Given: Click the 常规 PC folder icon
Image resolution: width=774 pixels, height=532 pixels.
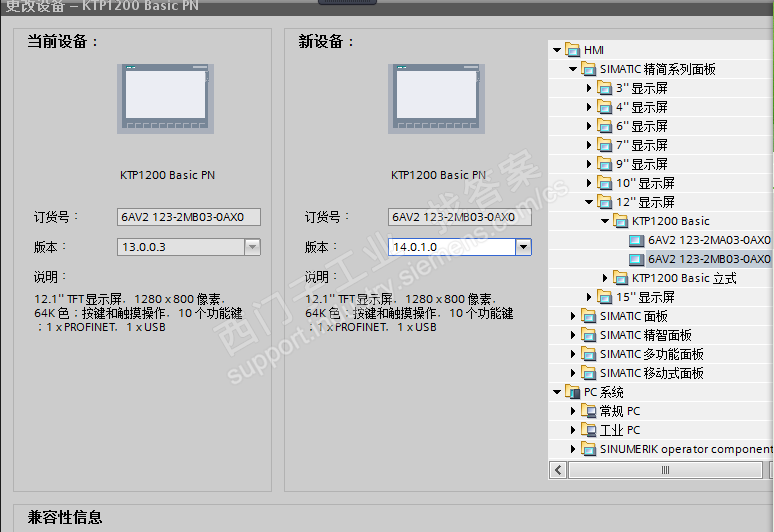Looking at the screenshot, I should coord(588,411).
